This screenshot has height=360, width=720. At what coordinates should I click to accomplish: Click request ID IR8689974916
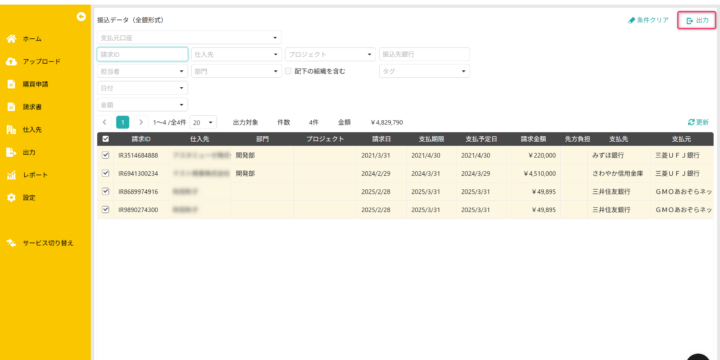[138, 191]
